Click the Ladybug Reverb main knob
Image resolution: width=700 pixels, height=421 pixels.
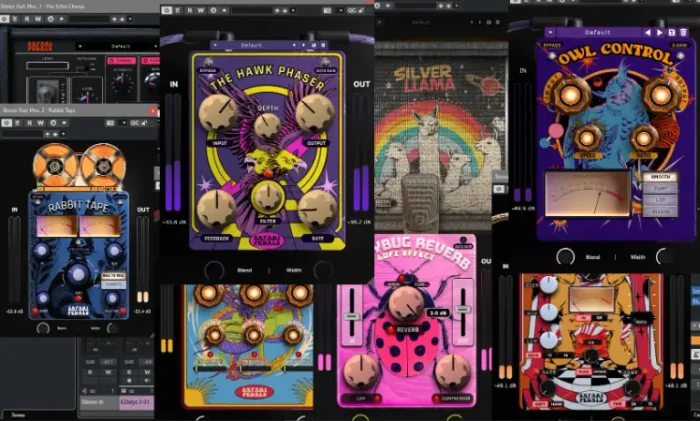click(x=406, y=304)
